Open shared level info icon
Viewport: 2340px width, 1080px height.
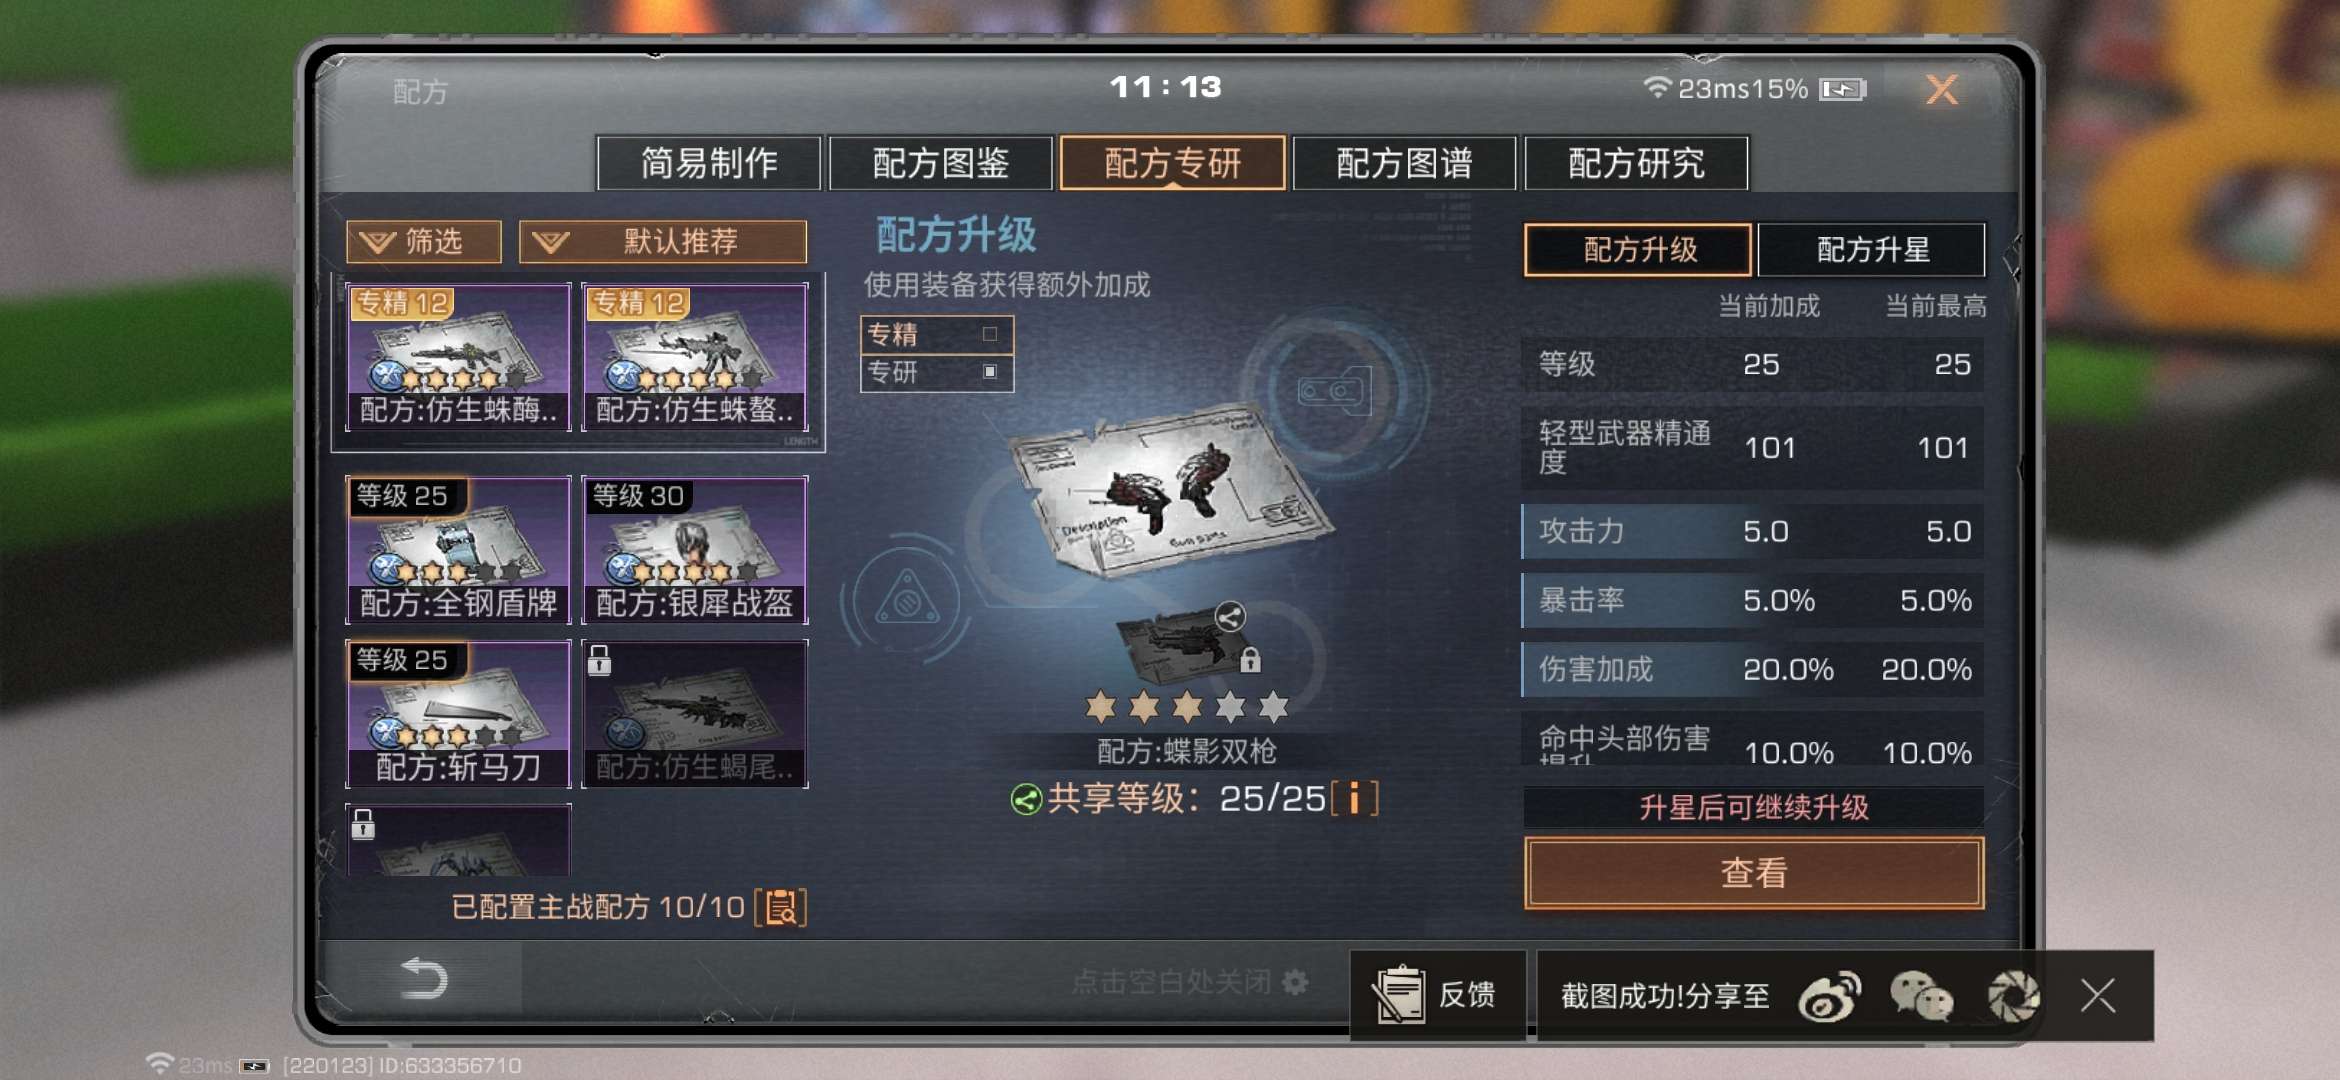point(1355,799)
